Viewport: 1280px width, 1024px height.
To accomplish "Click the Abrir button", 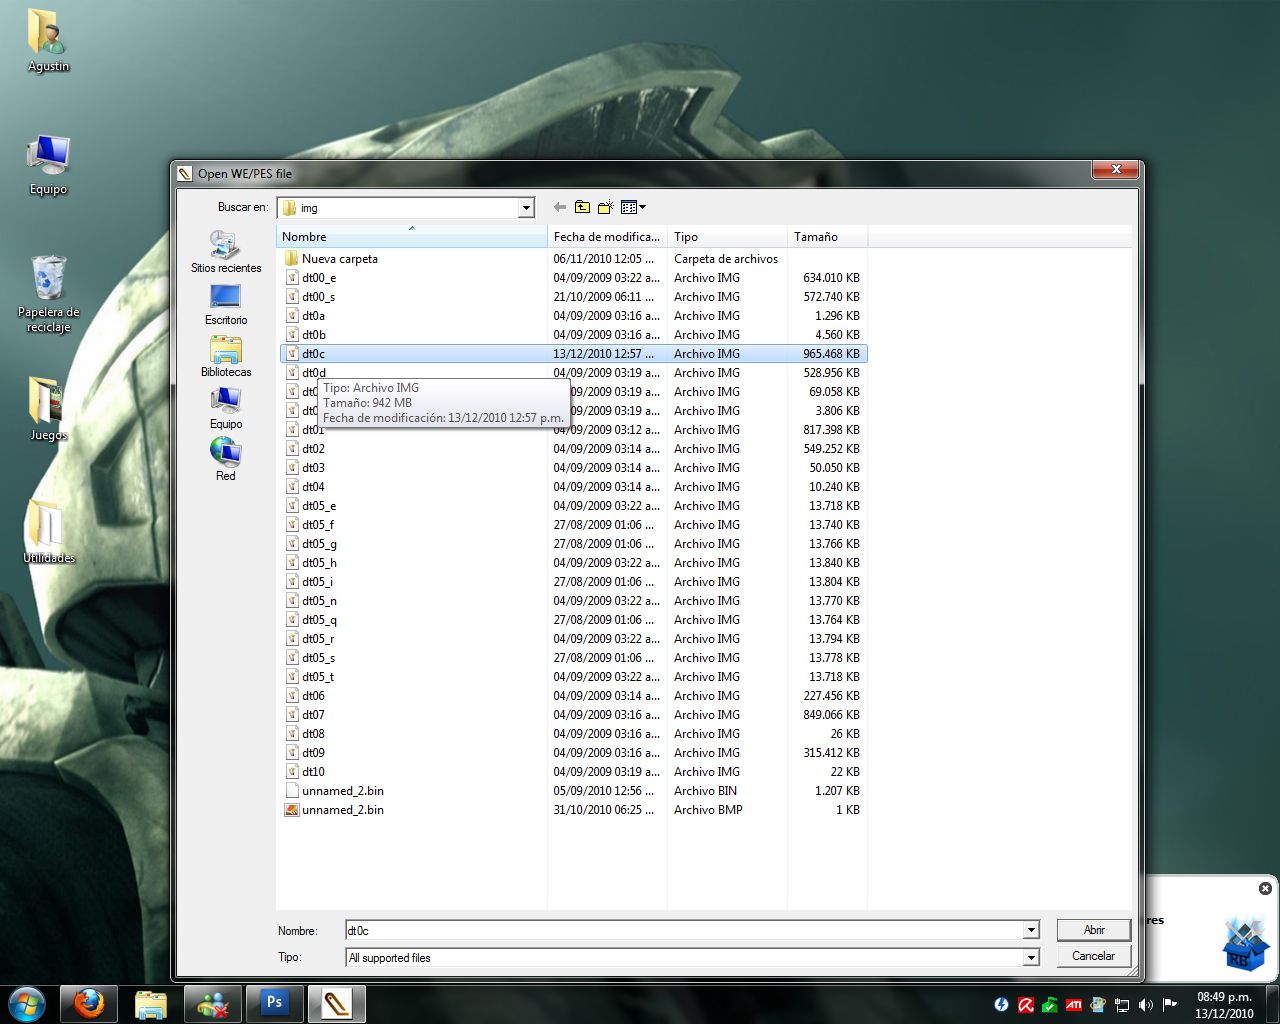I will point(1094,930).
